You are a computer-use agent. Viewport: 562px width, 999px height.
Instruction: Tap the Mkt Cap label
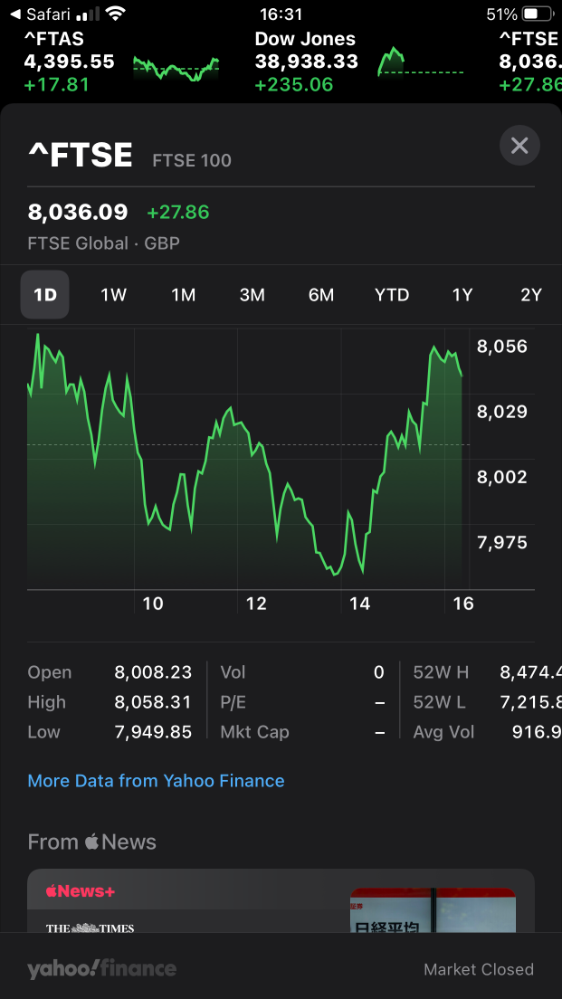(x=254, y=732)
